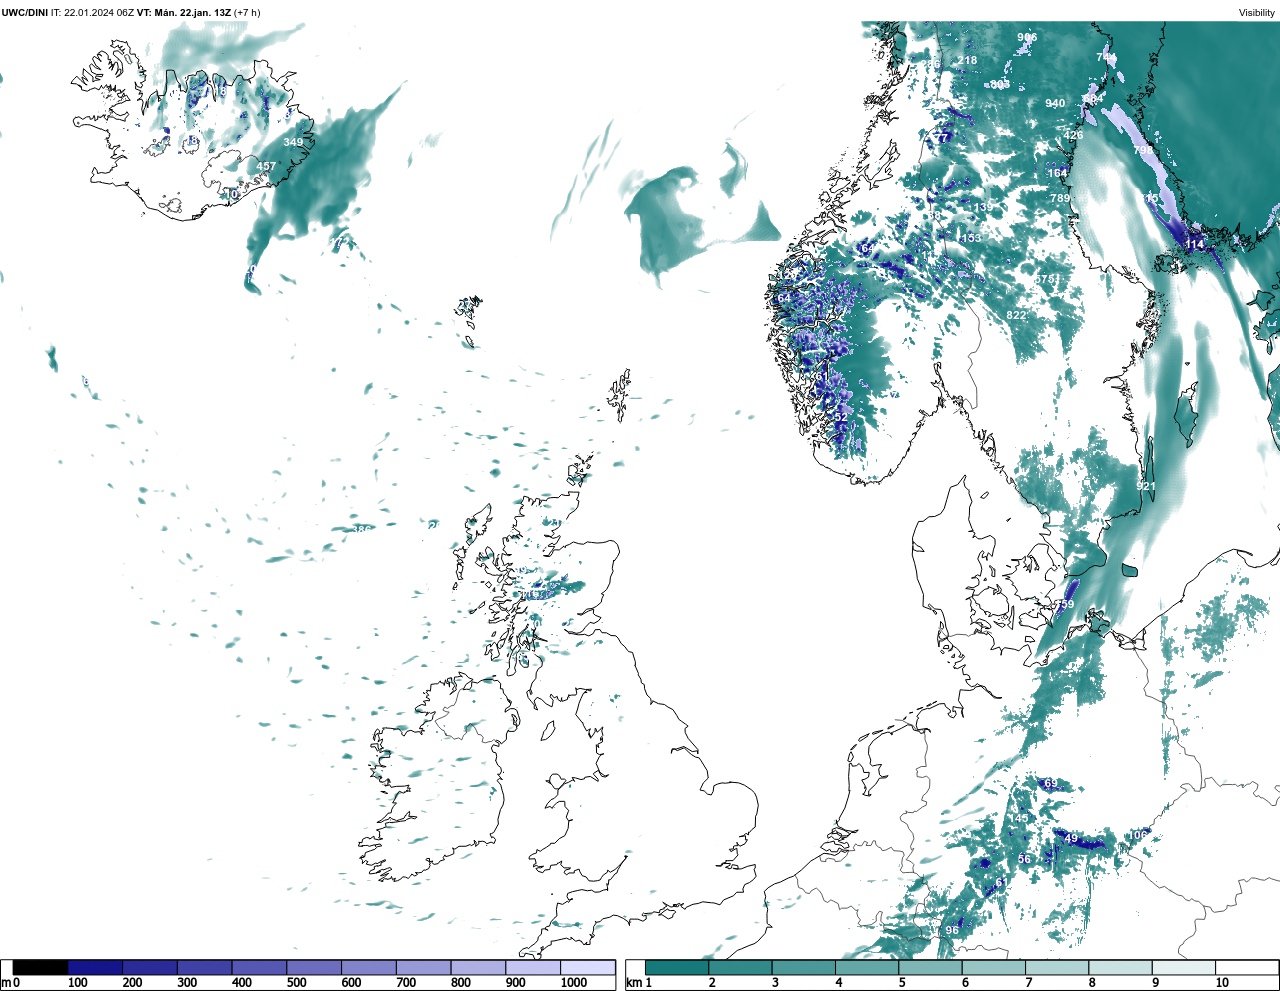Click the "349" value over Iceland

point(293,142)
